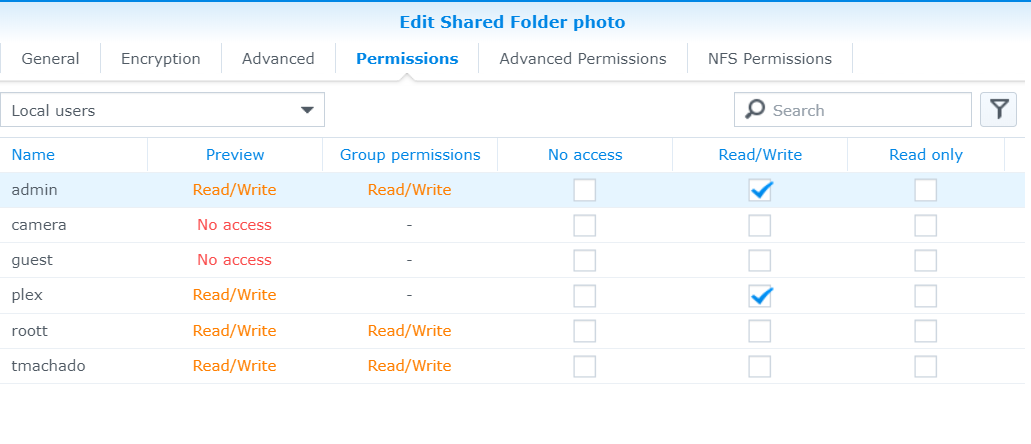Viewport: 1031px width, 444px height.
Task: Click the Preview column header
Action: coord(235,155)
